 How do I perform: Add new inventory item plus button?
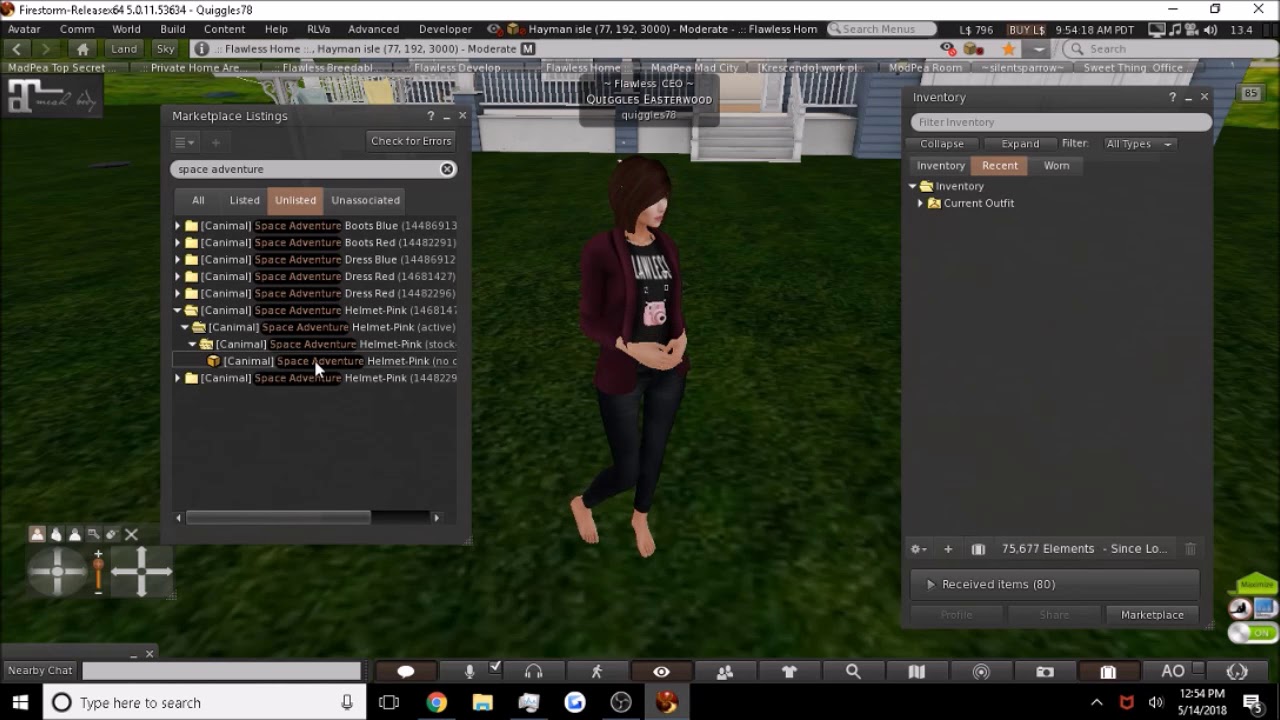click(x=948, y=549)
